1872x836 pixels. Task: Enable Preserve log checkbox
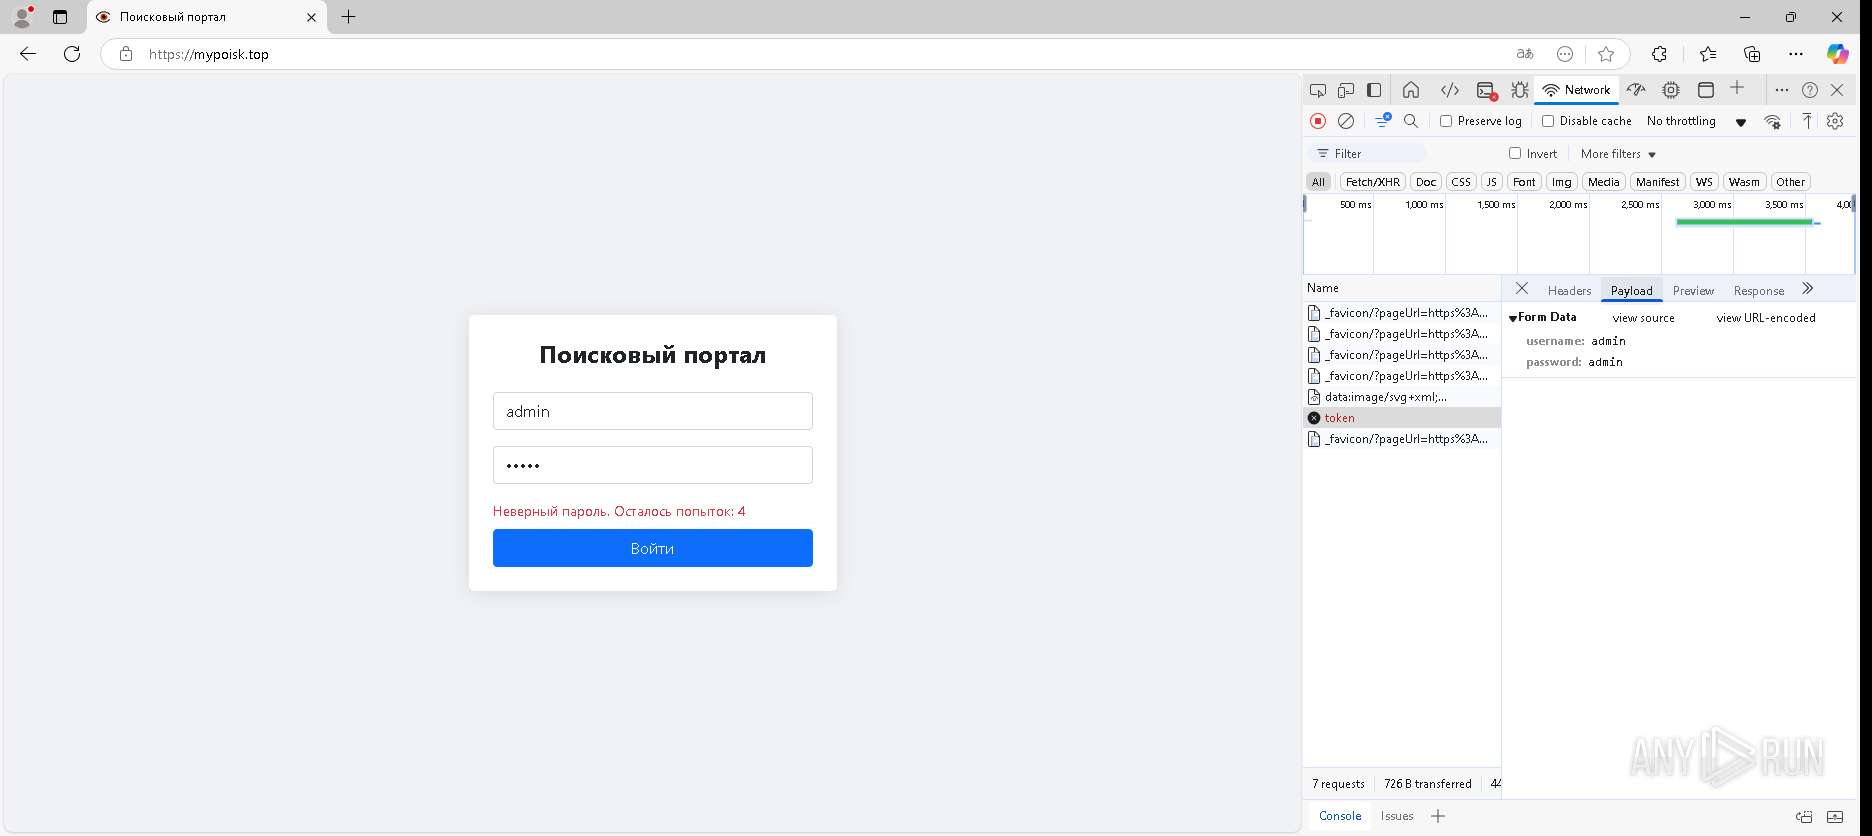tap(1446, 121)
